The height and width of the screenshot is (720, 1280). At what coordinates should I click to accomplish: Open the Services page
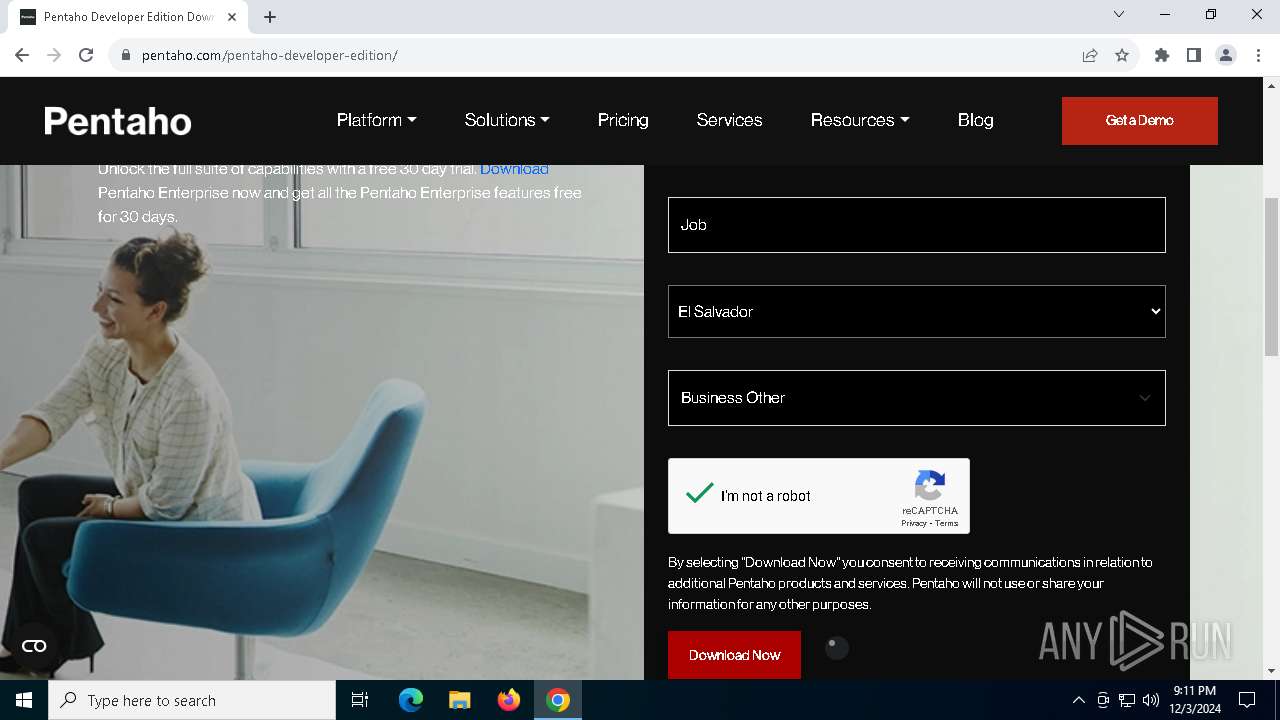pyautogui.click(x=729, y=120)
